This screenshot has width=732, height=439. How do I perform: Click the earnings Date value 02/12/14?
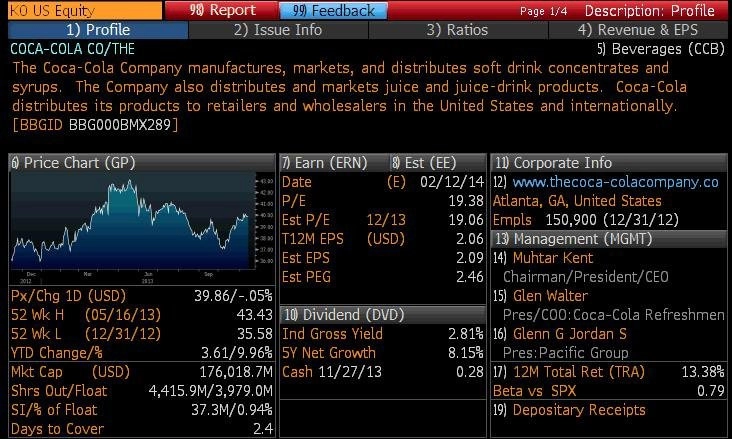[452, 182]
